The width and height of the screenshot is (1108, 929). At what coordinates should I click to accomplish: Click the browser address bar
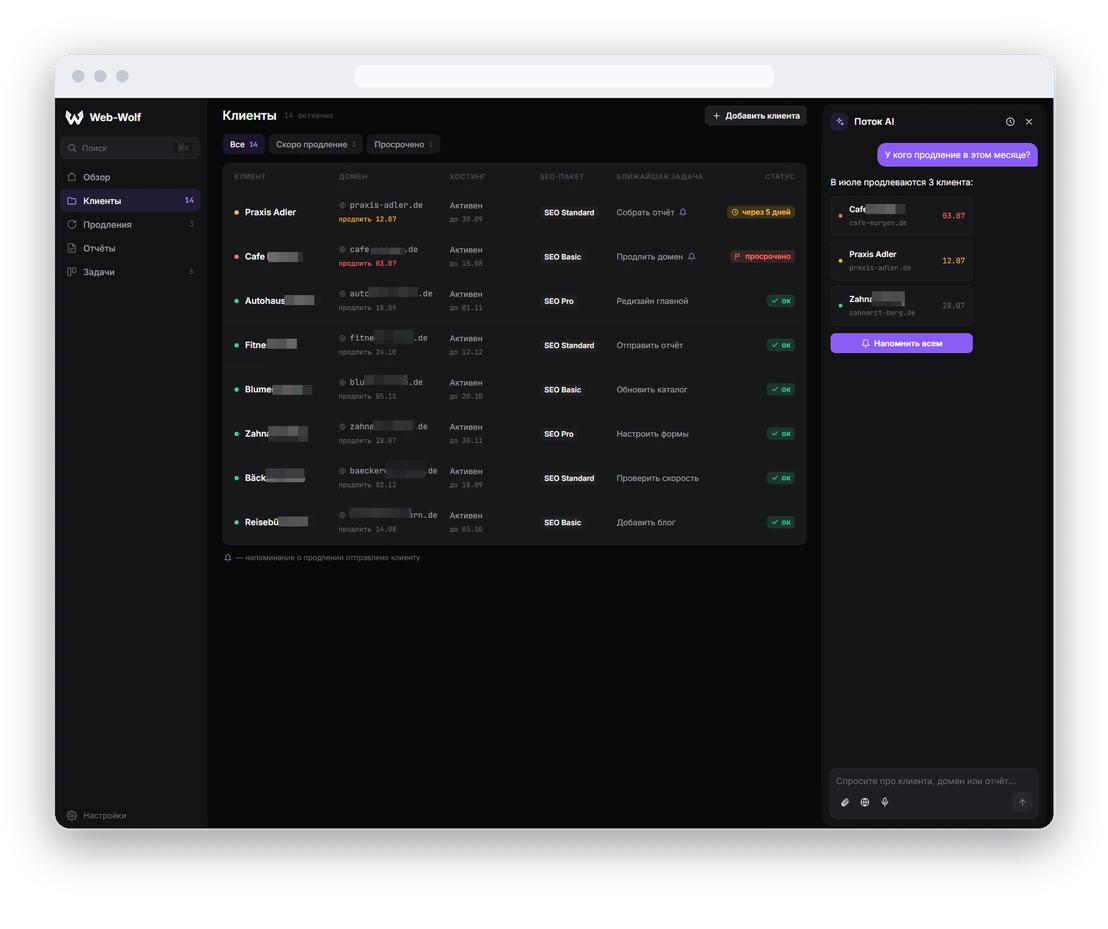click(564, 76)
